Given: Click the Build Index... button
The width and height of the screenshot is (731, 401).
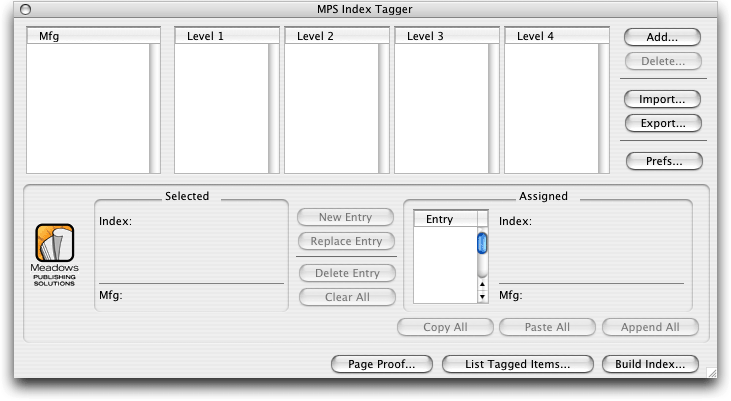Looking at the screenshot, I should [x=650, y=364].
